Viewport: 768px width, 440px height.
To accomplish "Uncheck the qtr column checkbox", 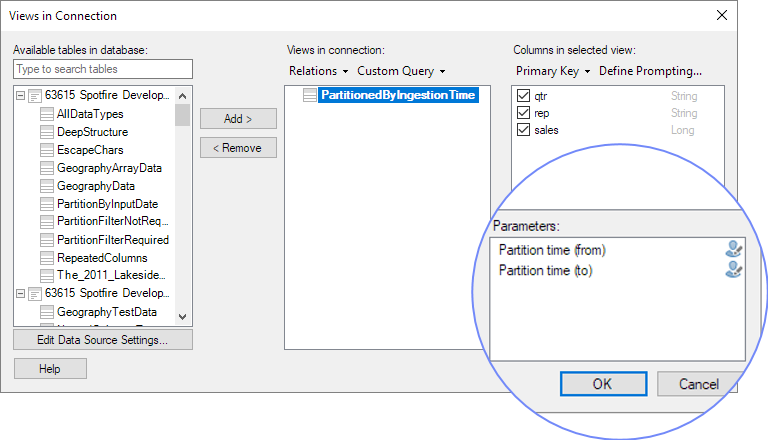I will tap(523, 97).
